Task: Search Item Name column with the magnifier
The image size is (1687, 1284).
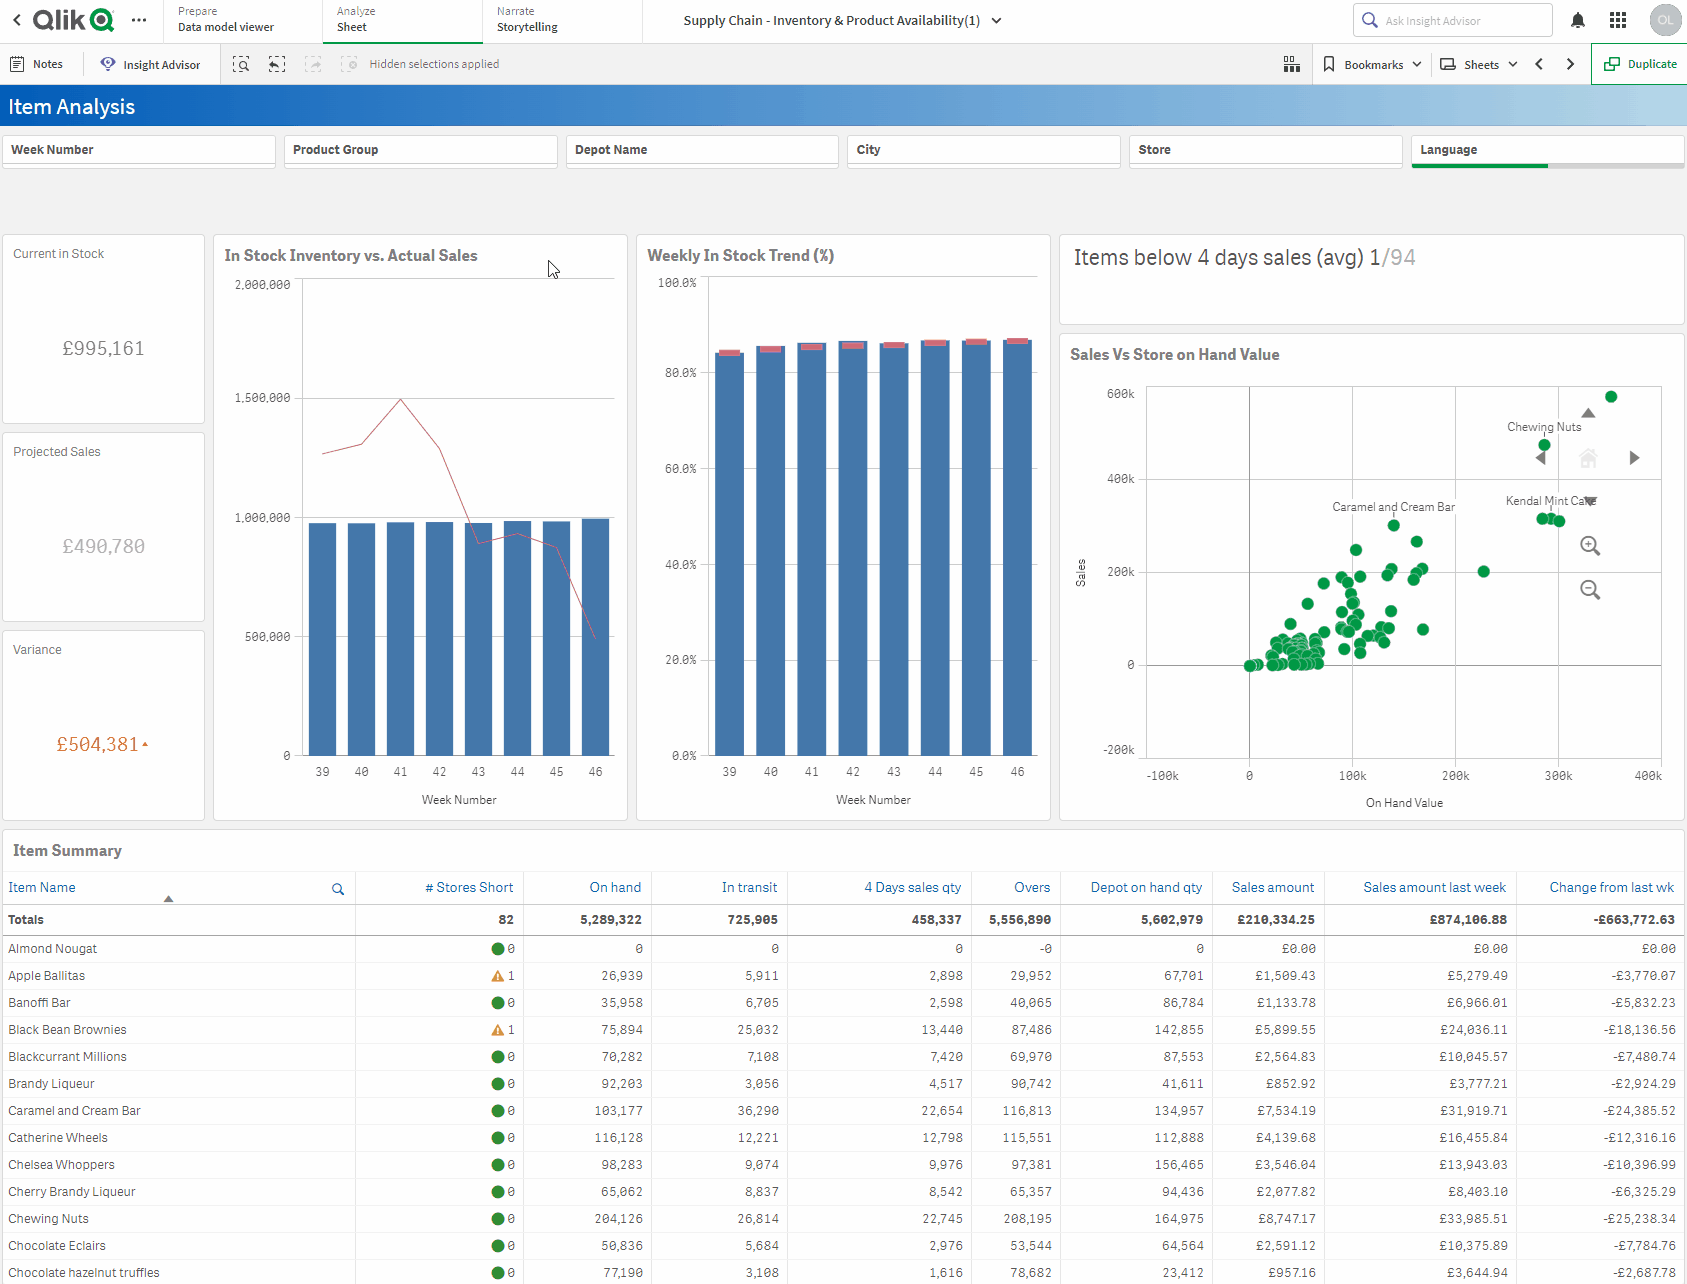Action: pyautogui.click(x=337, y=888)
